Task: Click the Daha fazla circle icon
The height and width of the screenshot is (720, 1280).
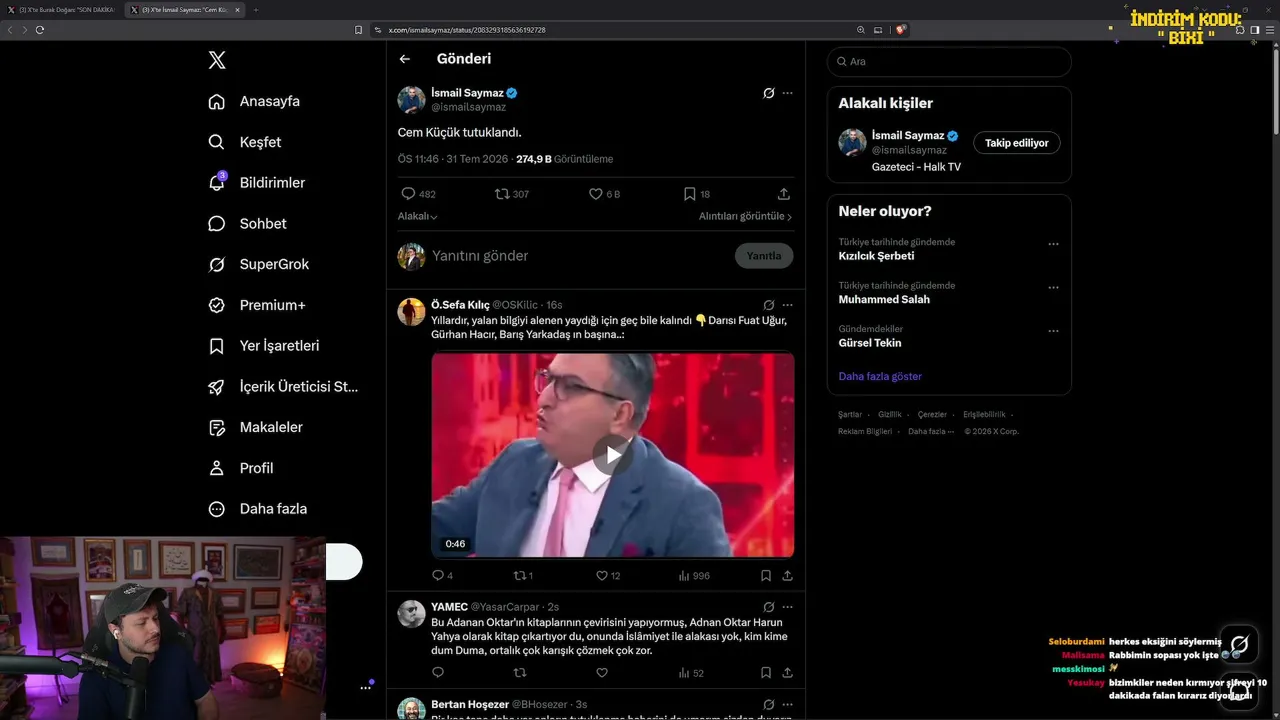Action: click(x=216, y=509)
